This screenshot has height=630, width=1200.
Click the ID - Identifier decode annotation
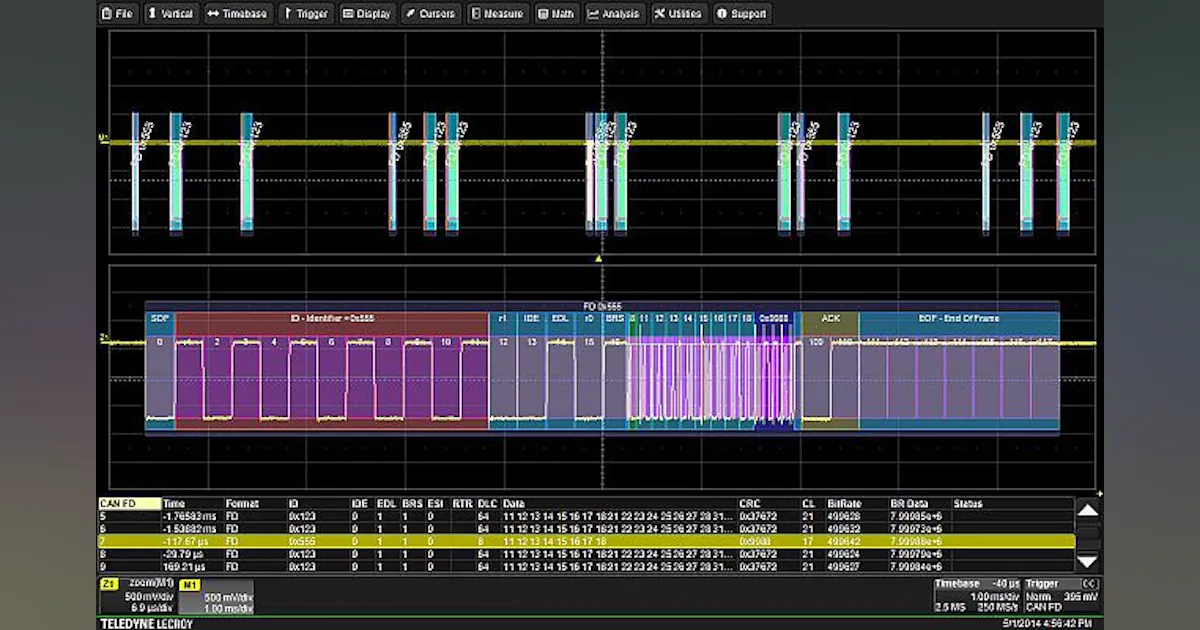331,318
